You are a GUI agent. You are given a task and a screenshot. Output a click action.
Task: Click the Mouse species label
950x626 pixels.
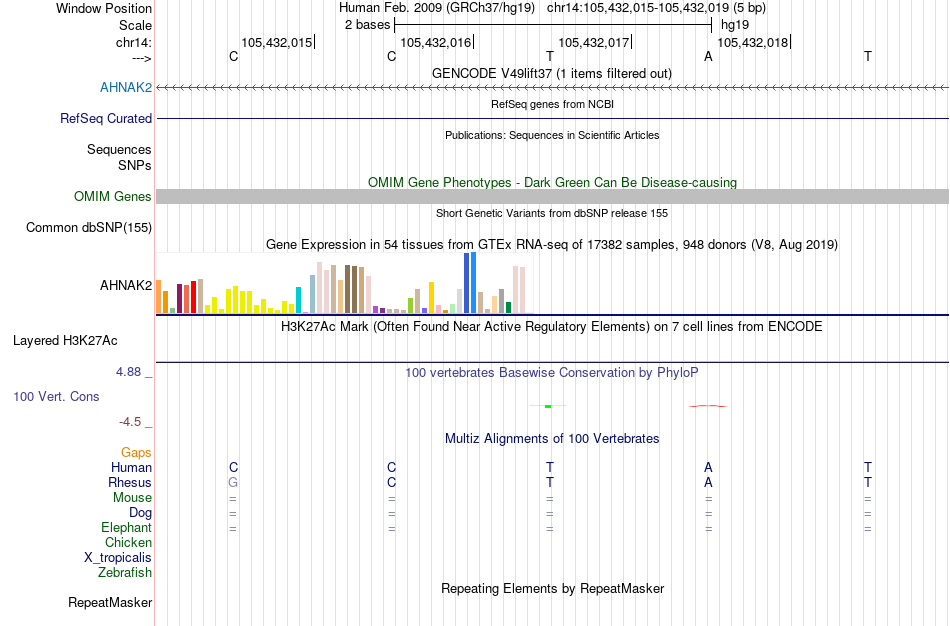pos(132,498)
